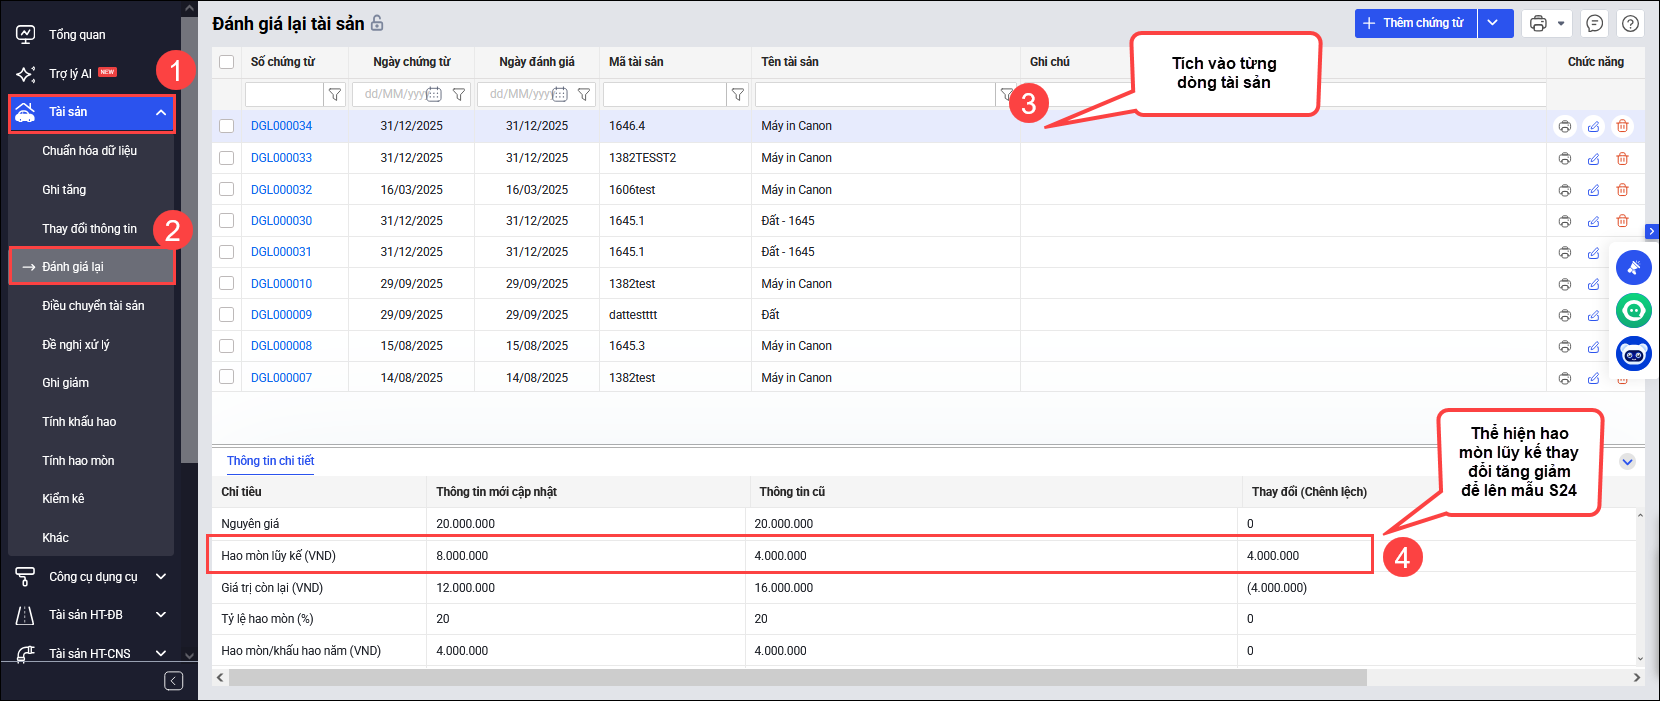Screen dimensions: 1660x701
Task: Print voucher DGL000032 from its row
Action: [x=1564, y=190]
